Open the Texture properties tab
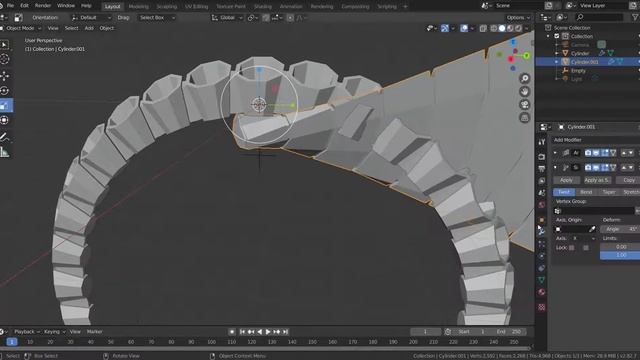Screen dimensions: 640x360 [542, 307]
